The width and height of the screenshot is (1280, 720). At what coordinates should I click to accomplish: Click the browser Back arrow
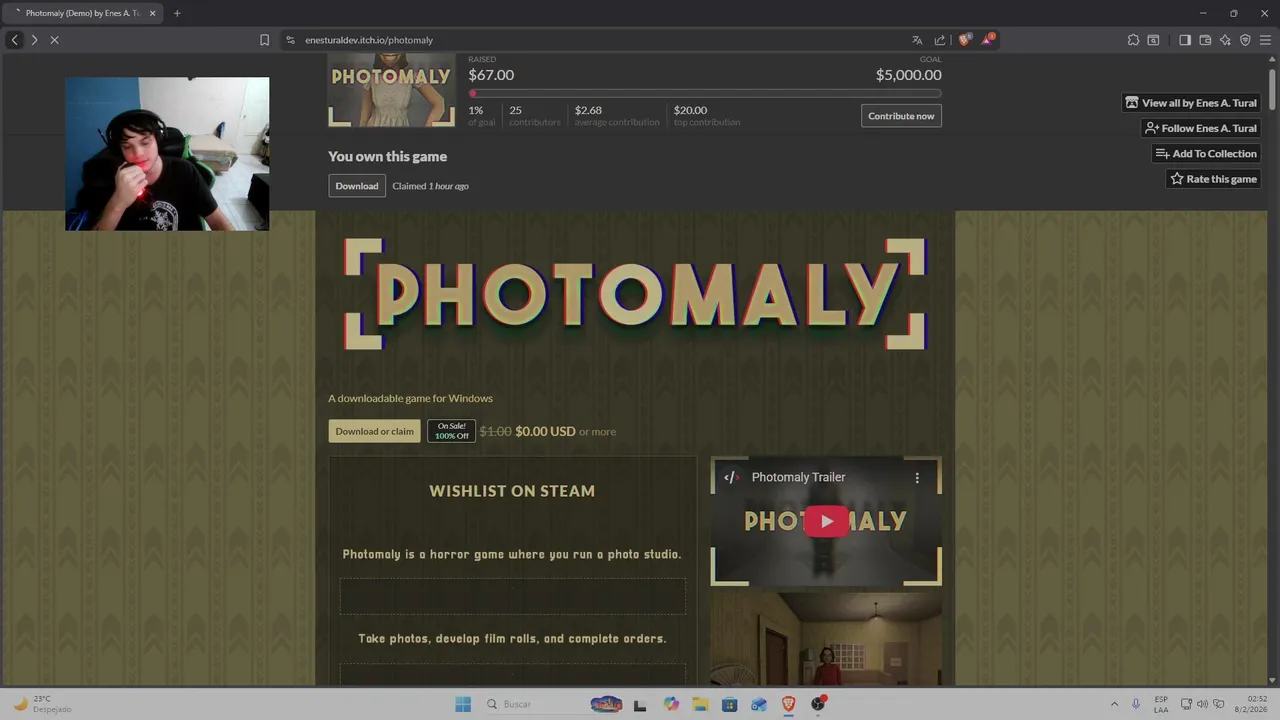(x=14, y=40)
